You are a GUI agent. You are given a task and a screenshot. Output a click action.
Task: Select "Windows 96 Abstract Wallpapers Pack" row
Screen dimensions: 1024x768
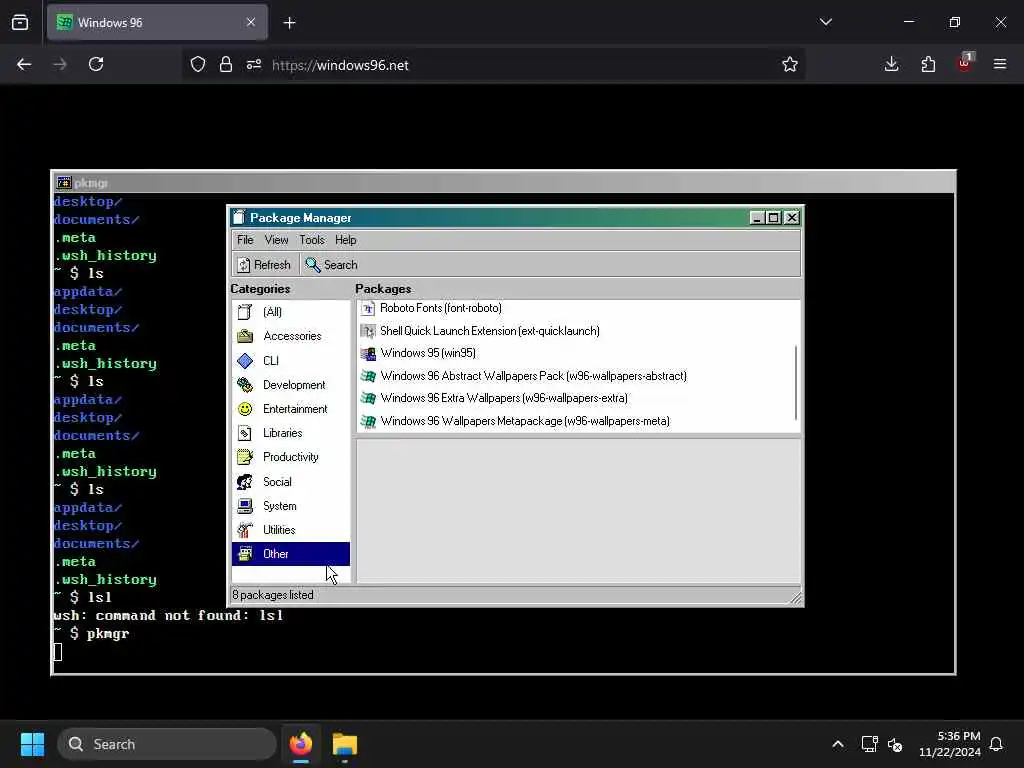tap(577, 376)
